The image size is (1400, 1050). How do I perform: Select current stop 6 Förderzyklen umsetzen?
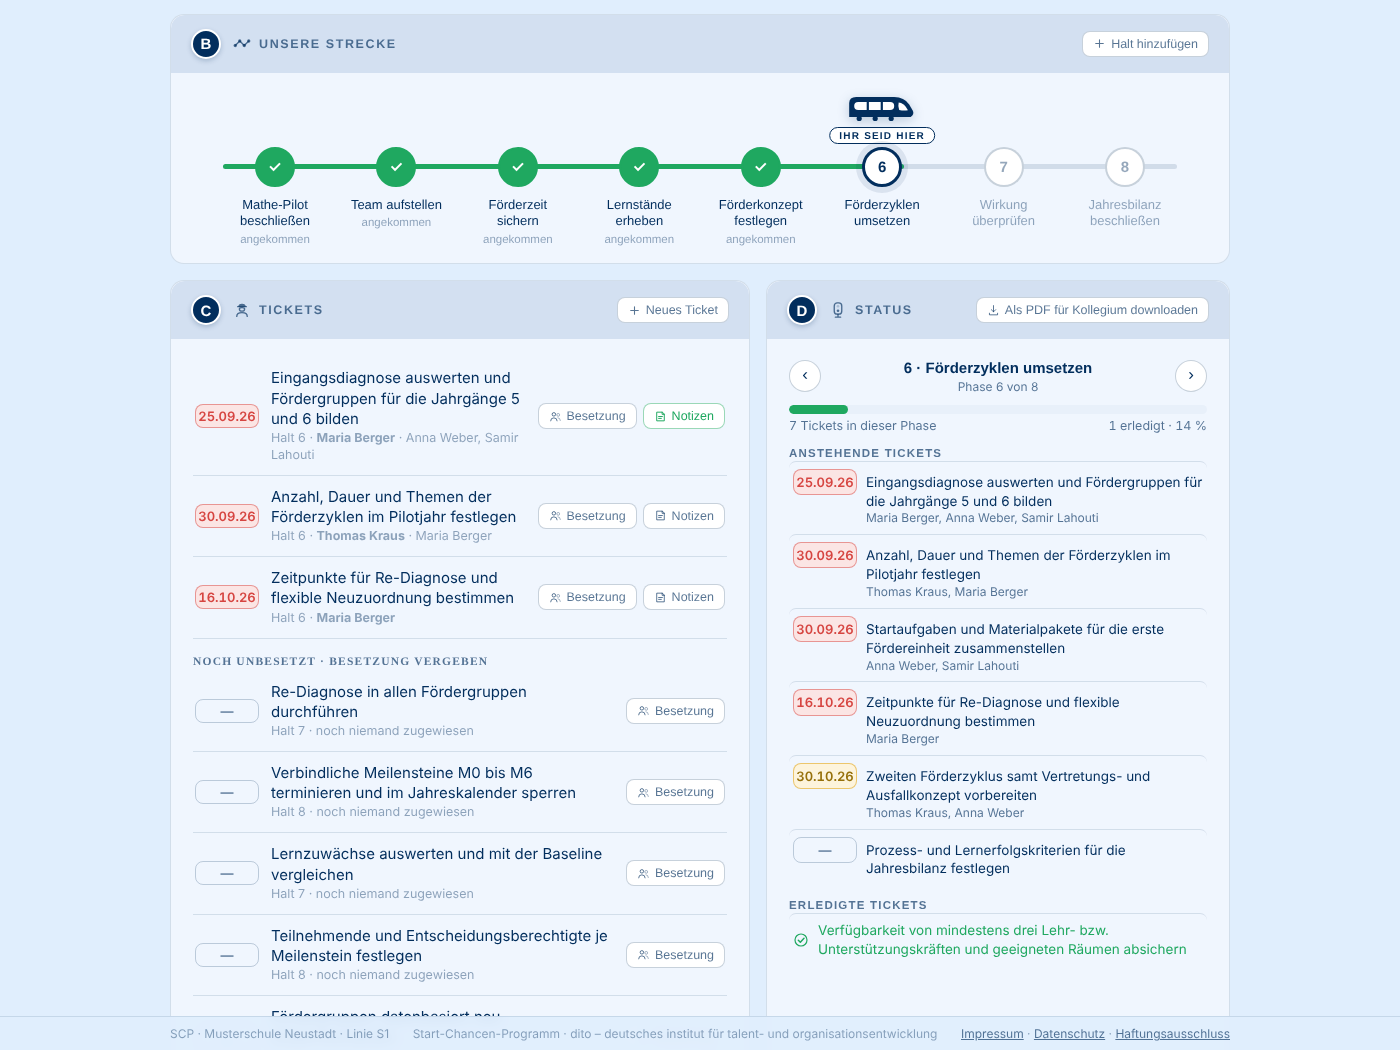point(882,167)
